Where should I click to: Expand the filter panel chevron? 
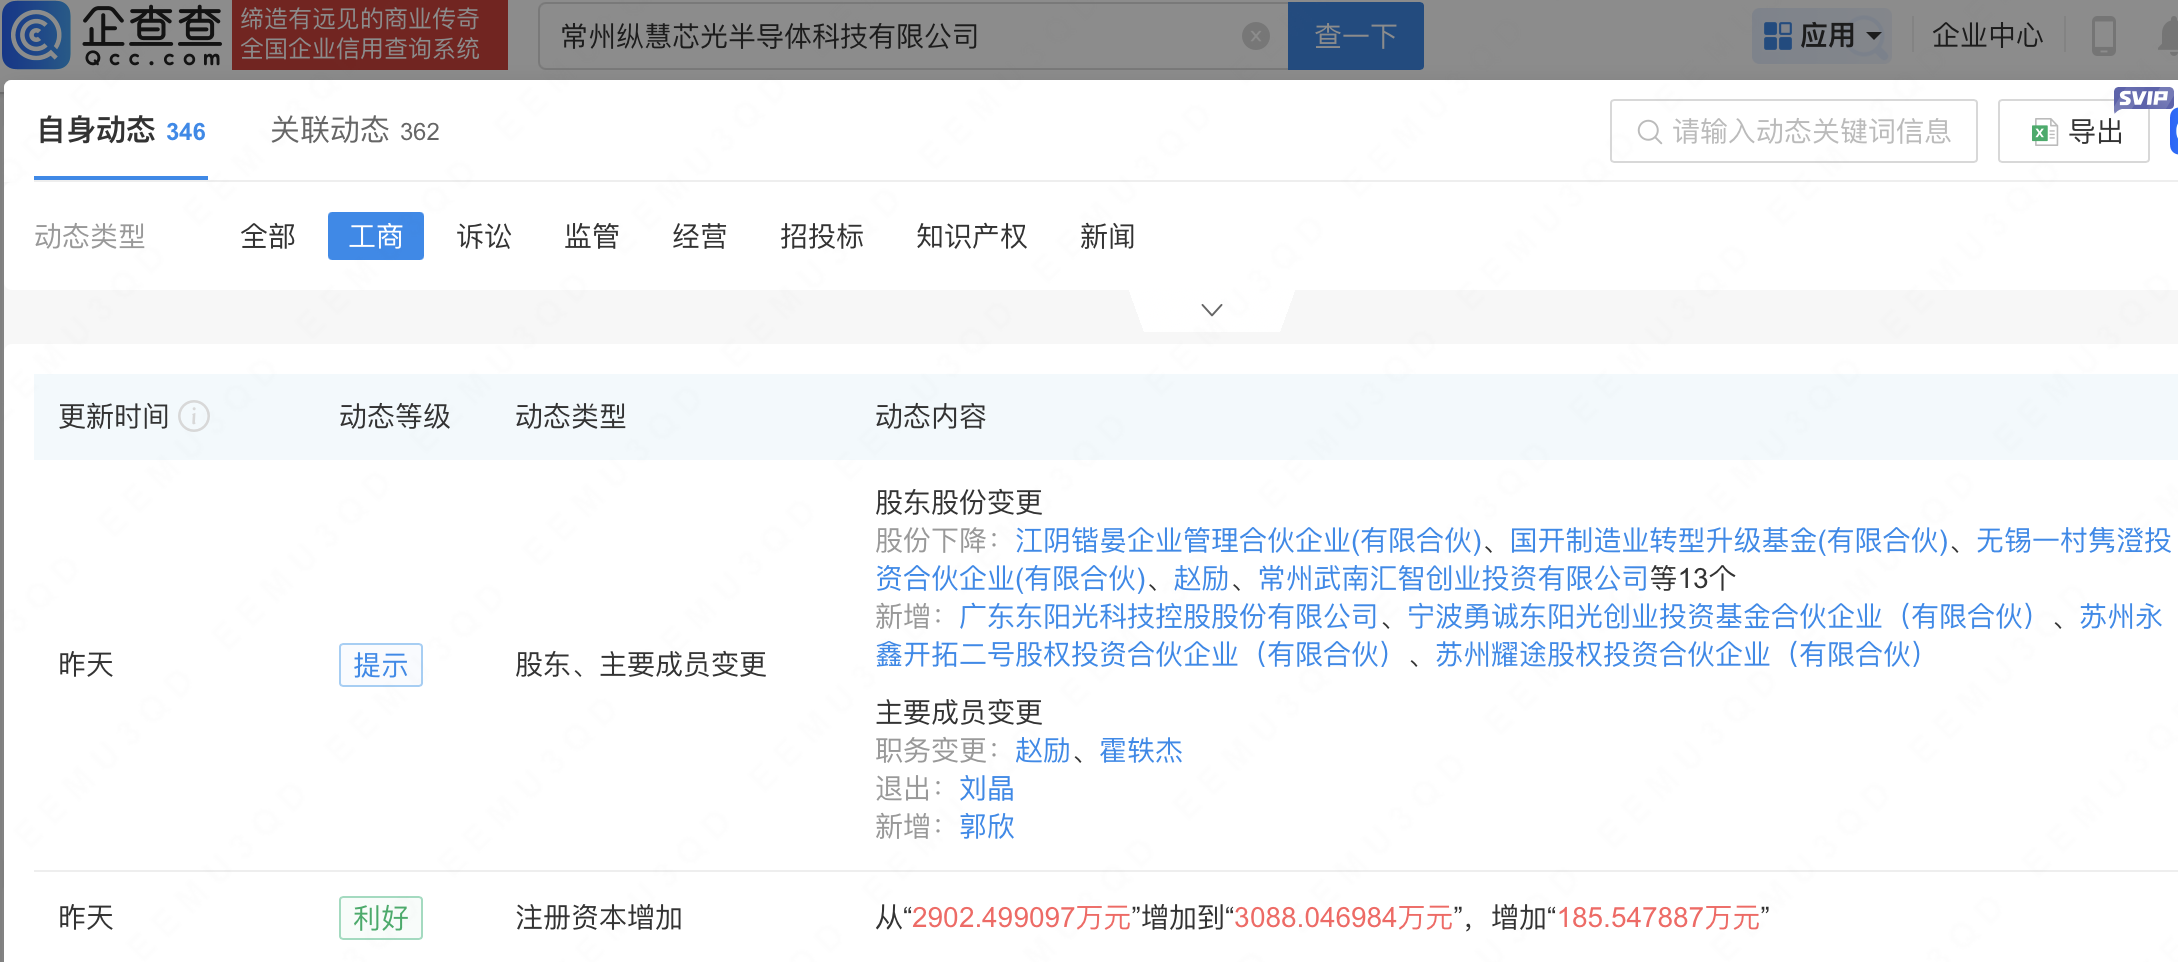1212,310
